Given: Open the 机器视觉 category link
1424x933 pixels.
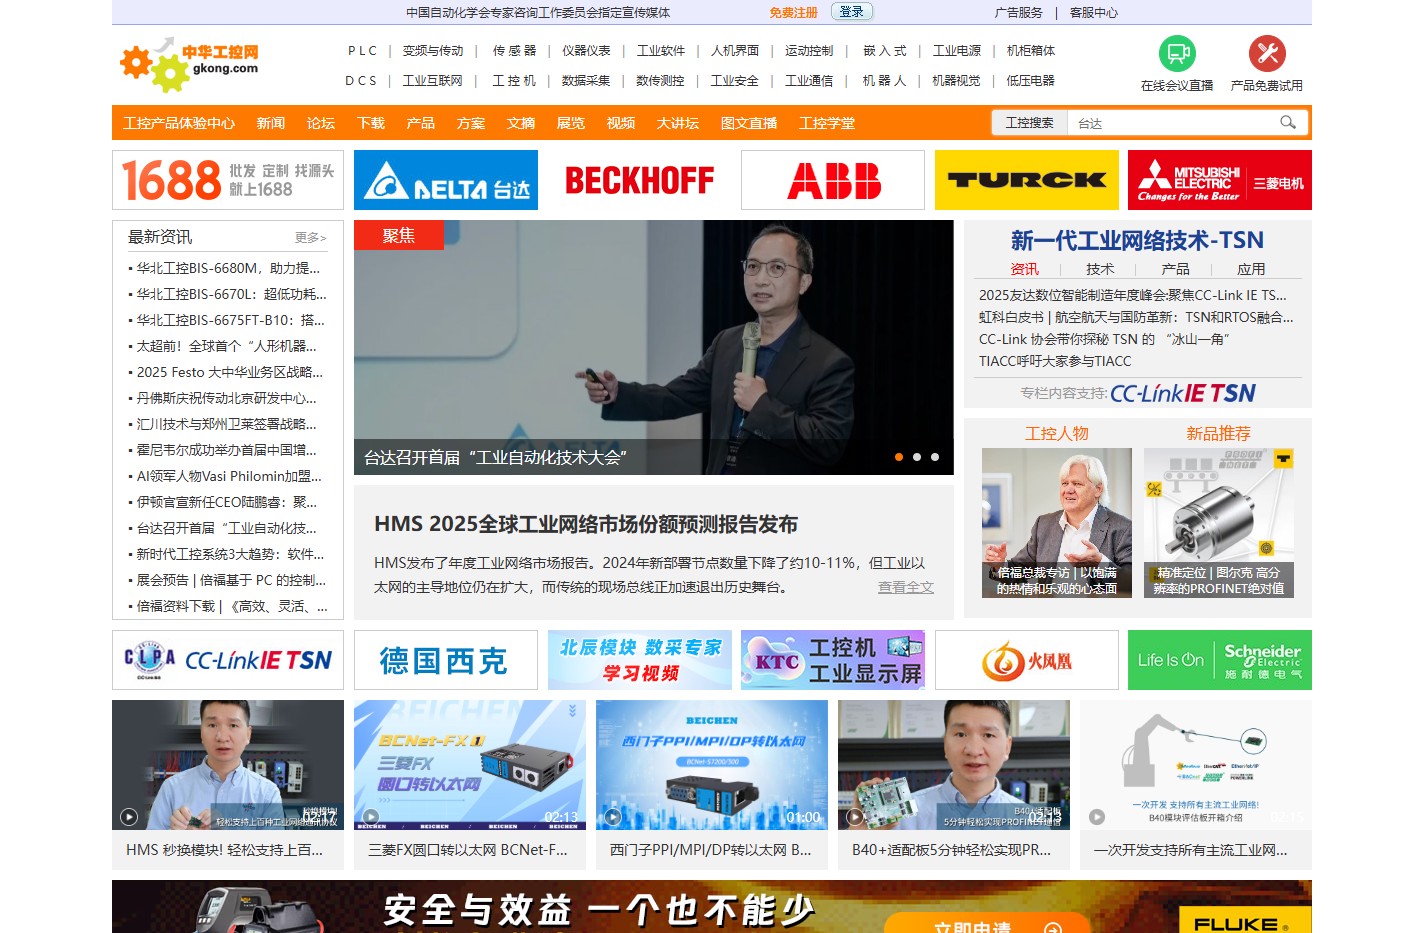Looking at the screenshot, I should 956,80.
